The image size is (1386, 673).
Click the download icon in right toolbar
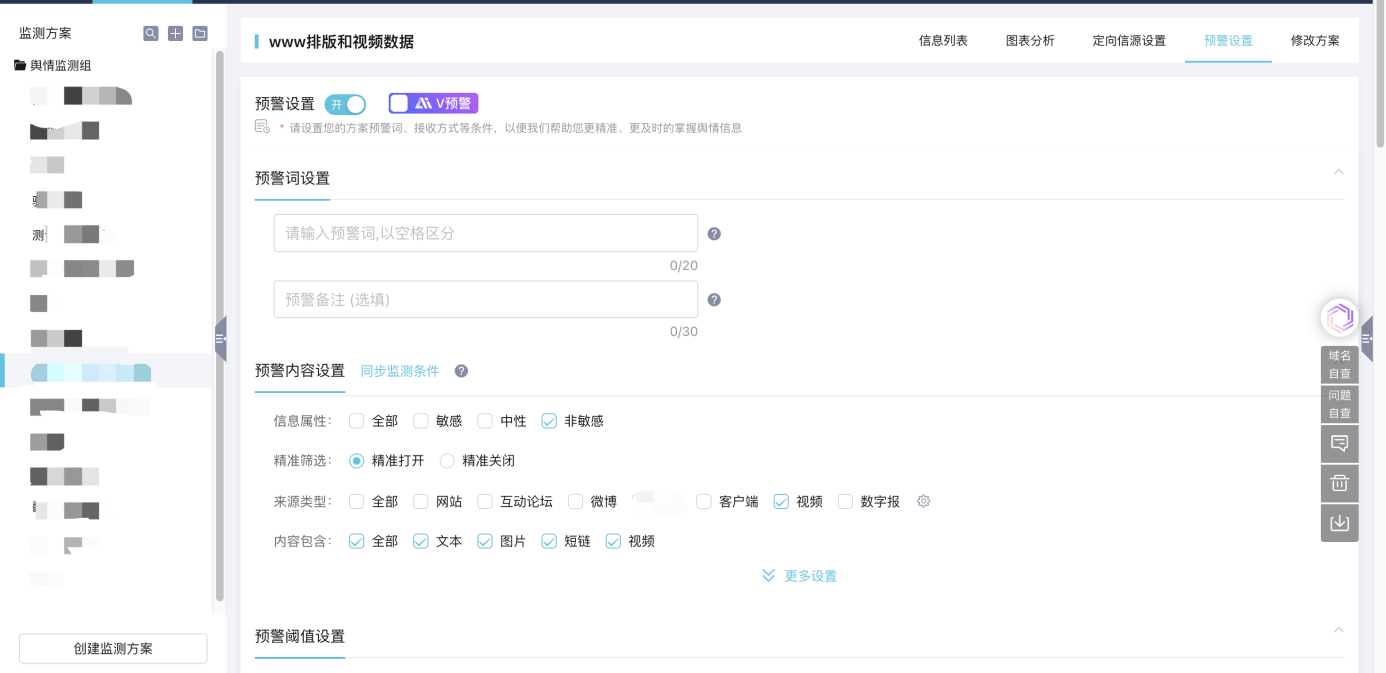(x=1339, y=523)
